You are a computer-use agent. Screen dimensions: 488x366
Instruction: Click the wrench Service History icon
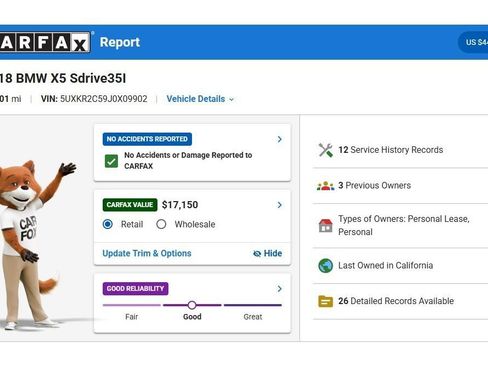(325, 150)
